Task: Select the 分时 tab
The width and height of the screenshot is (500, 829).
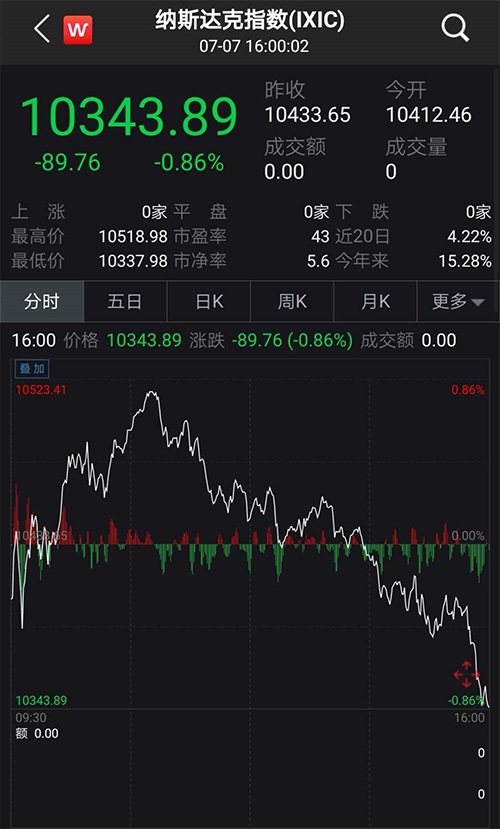Action: coord(42,301)
